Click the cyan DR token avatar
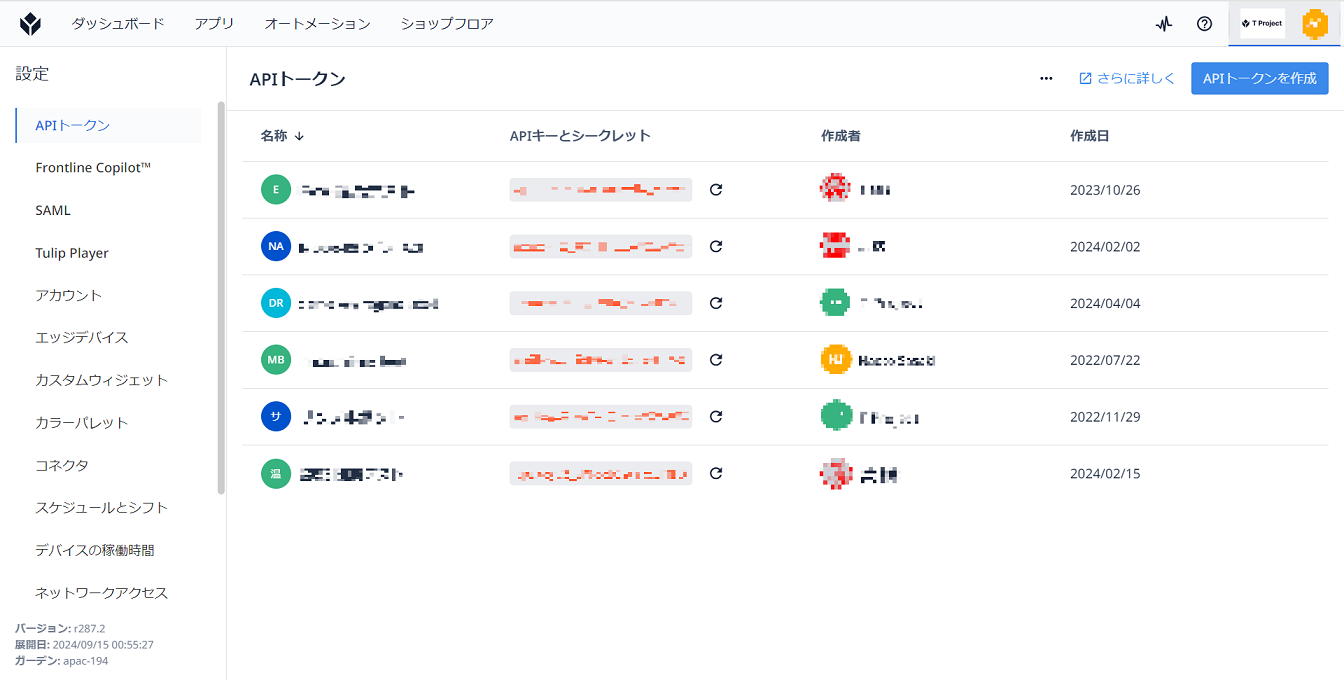This screenshot has width=1344, height=680. (276, 303)
